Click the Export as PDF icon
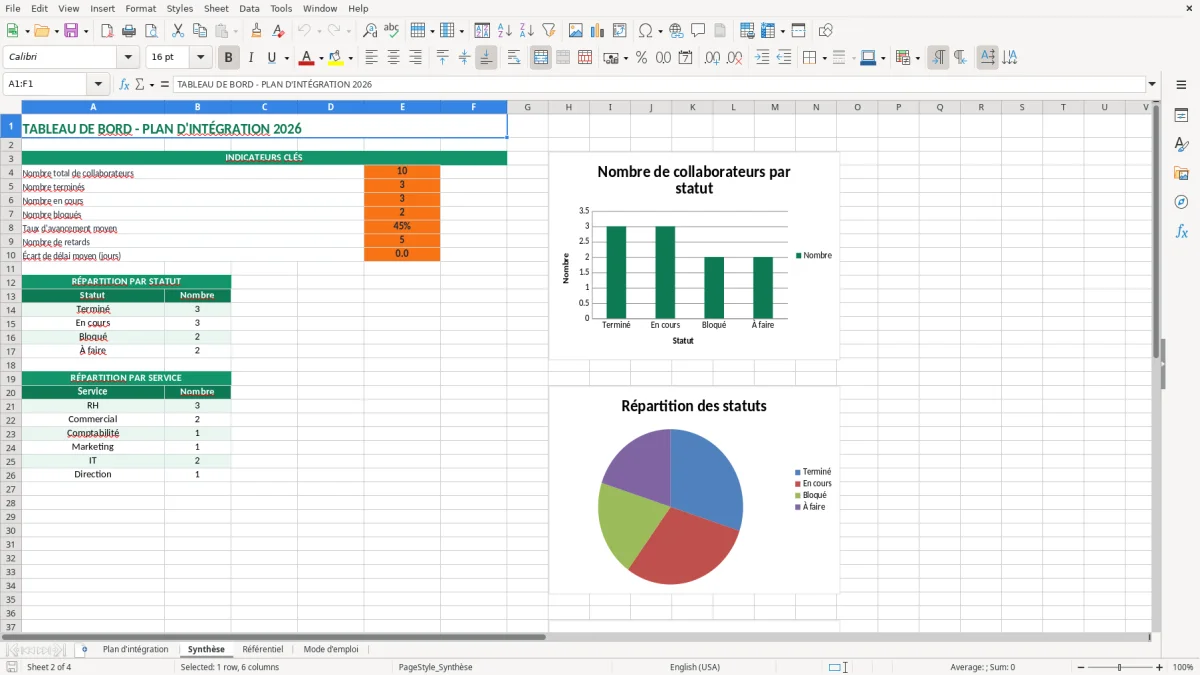 (x=107, y=31)
